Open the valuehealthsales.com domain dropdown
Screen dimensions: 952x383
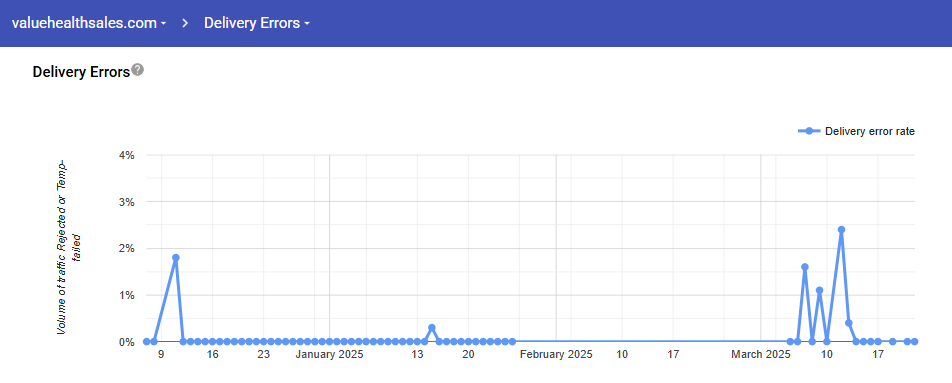(x=89, y=23)
